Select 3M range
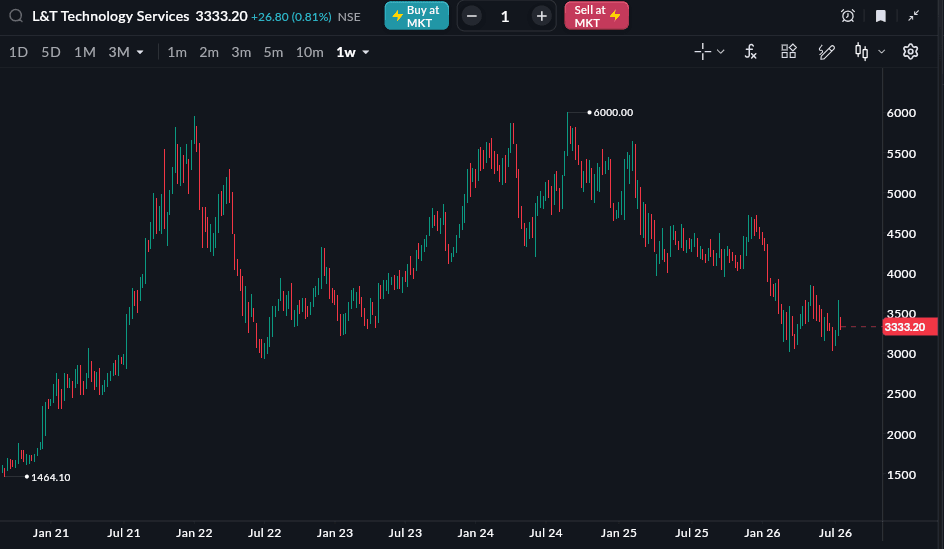 point(119,52)
